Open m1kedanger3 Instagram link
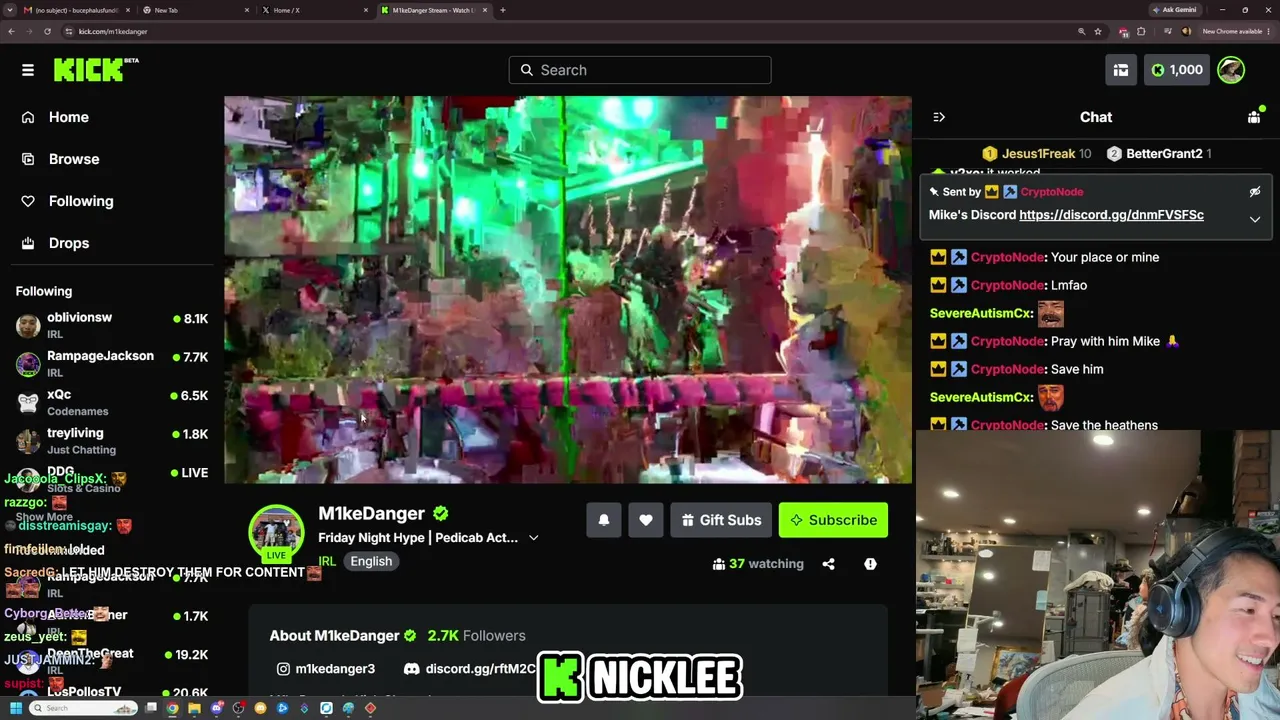This screenshot has width=1280, height=720. tap(326, 669)
